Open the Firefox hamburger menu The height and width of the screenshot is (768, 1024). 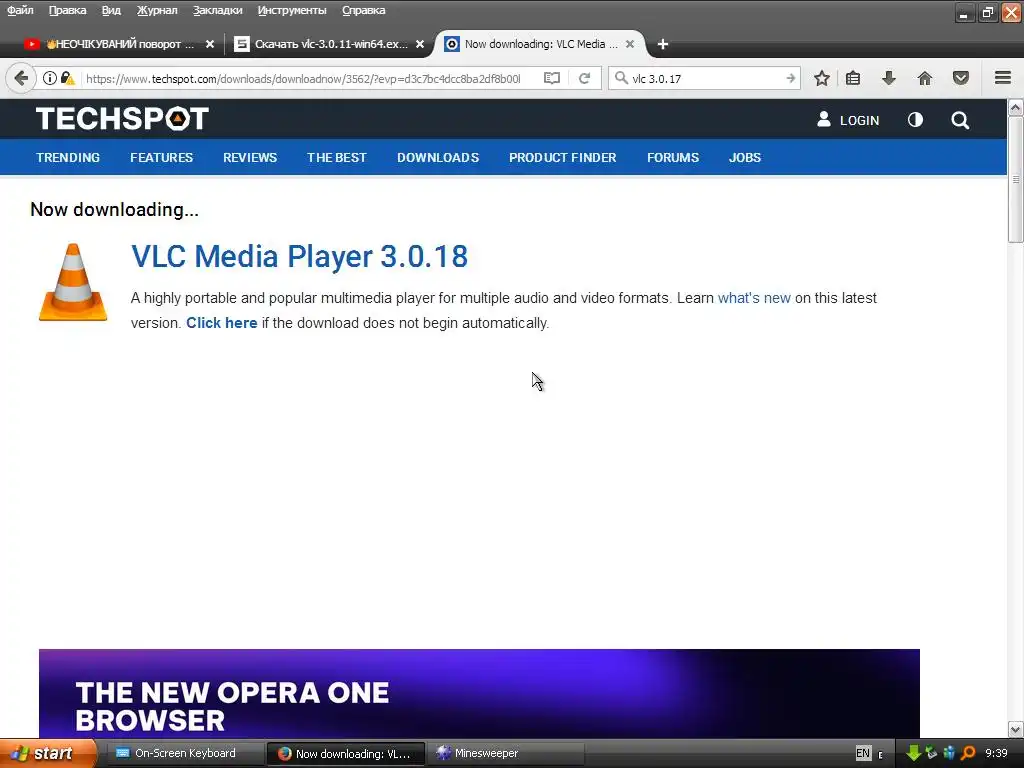pos(1003,78)
